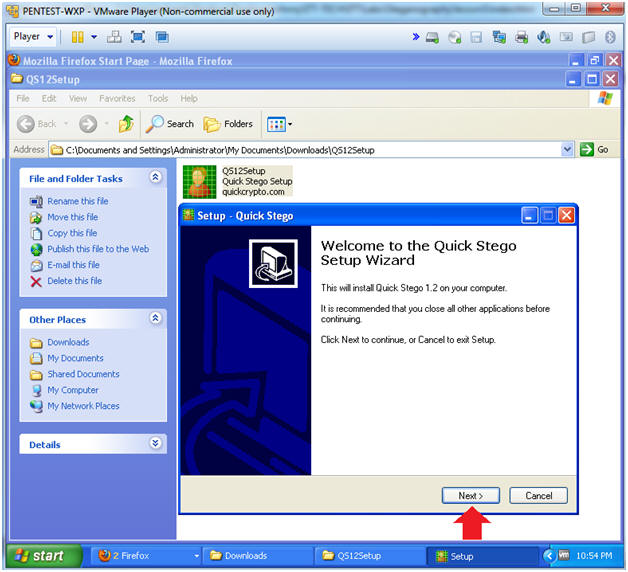Switch to Downloads taskbar window
628x572 pixels.
(x=257, y=556)
